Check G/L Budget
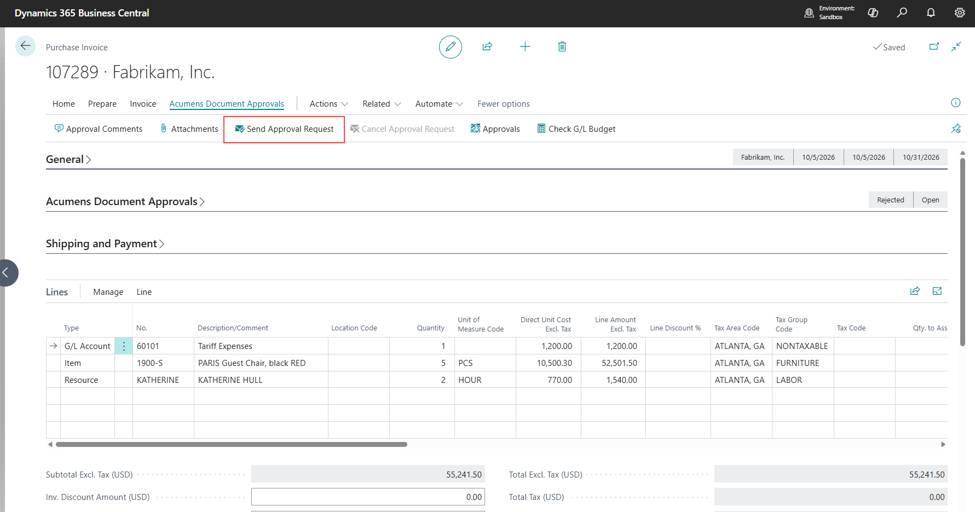 click(x=576, y=129)
